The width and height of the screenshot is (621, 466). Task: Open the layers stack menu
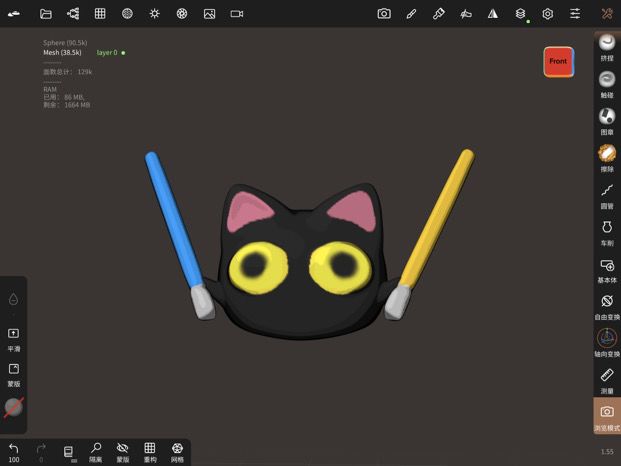pyautogui.click(x=520, y=14)
